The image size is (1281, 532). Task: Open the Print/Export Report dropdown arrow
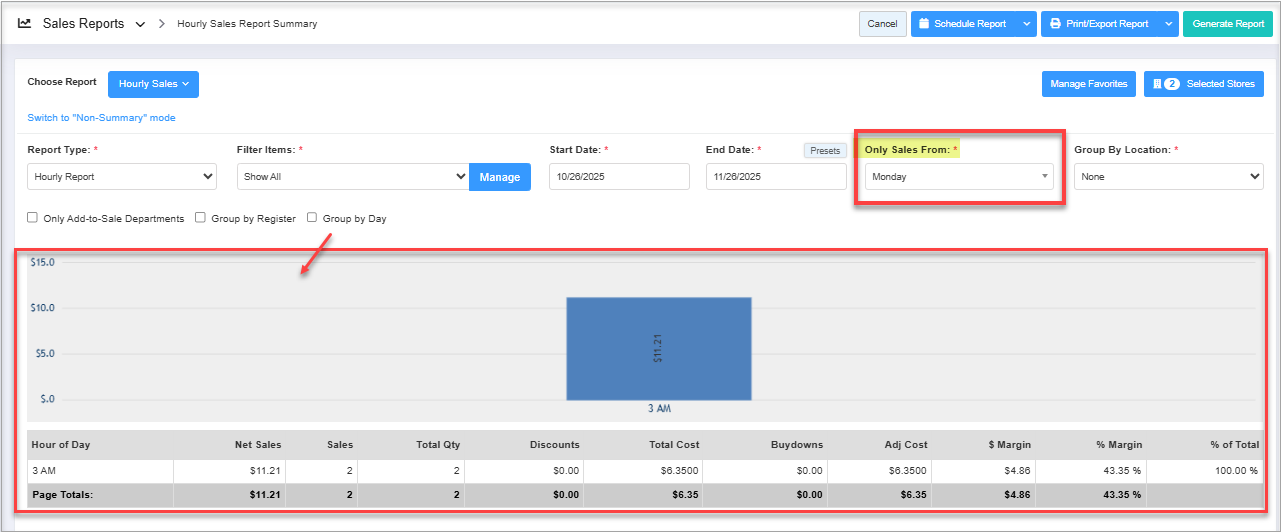tap(1168, 24)
